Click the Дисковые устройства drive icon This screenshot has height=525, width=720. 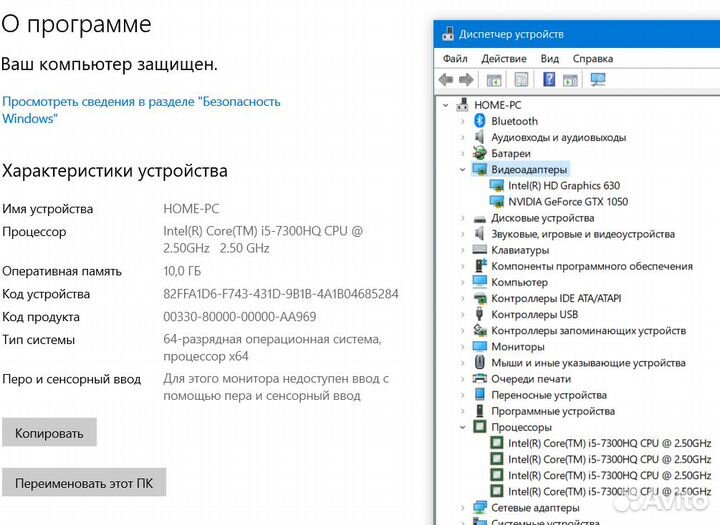[x=479, y=219]
